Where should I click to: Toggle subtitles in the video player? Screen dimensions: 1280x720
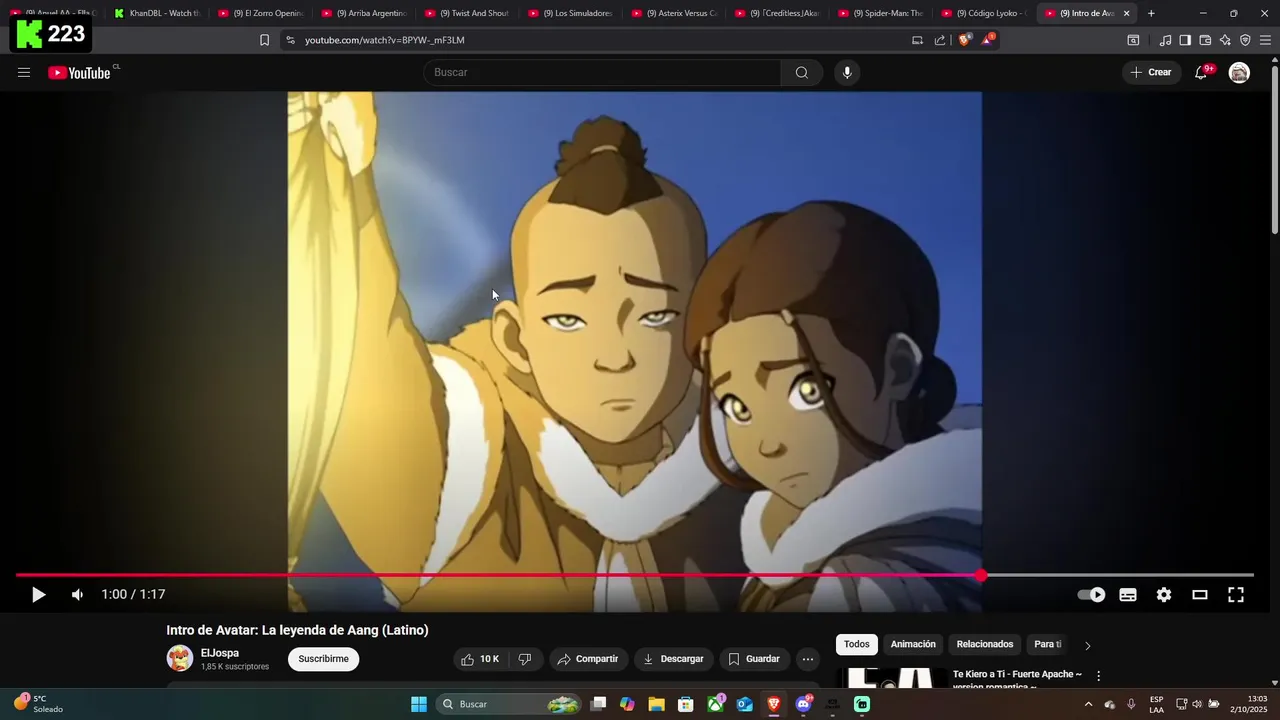pyautogui.click(x=1128, y=594)
